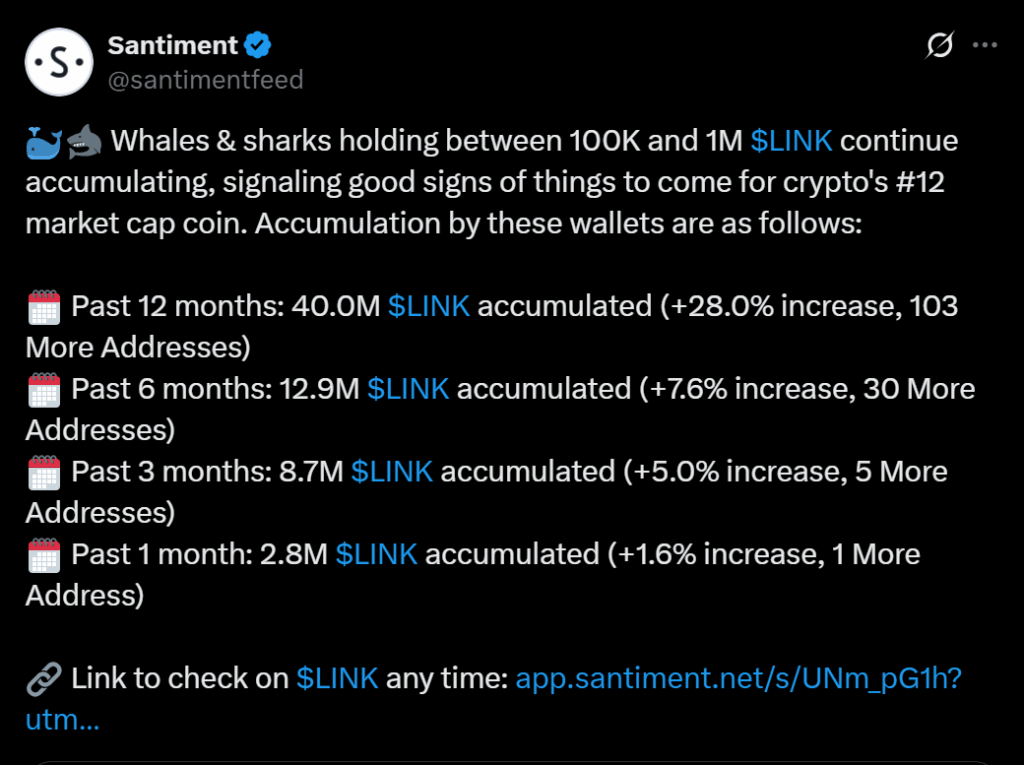This screenshot has height=765, width=1024.
Task: Click the calendar emoji beside Past 1 month
Action: click(x=44, y=555)
